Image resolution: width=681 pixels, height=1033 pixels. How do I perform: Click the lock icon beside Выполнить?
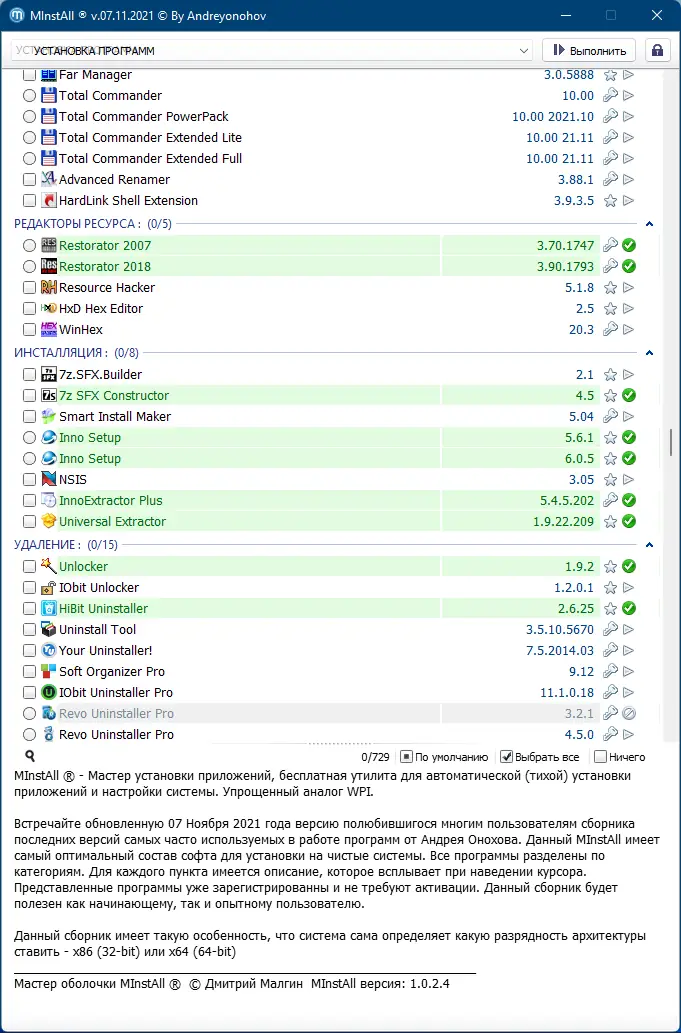(x=657, y=50)
